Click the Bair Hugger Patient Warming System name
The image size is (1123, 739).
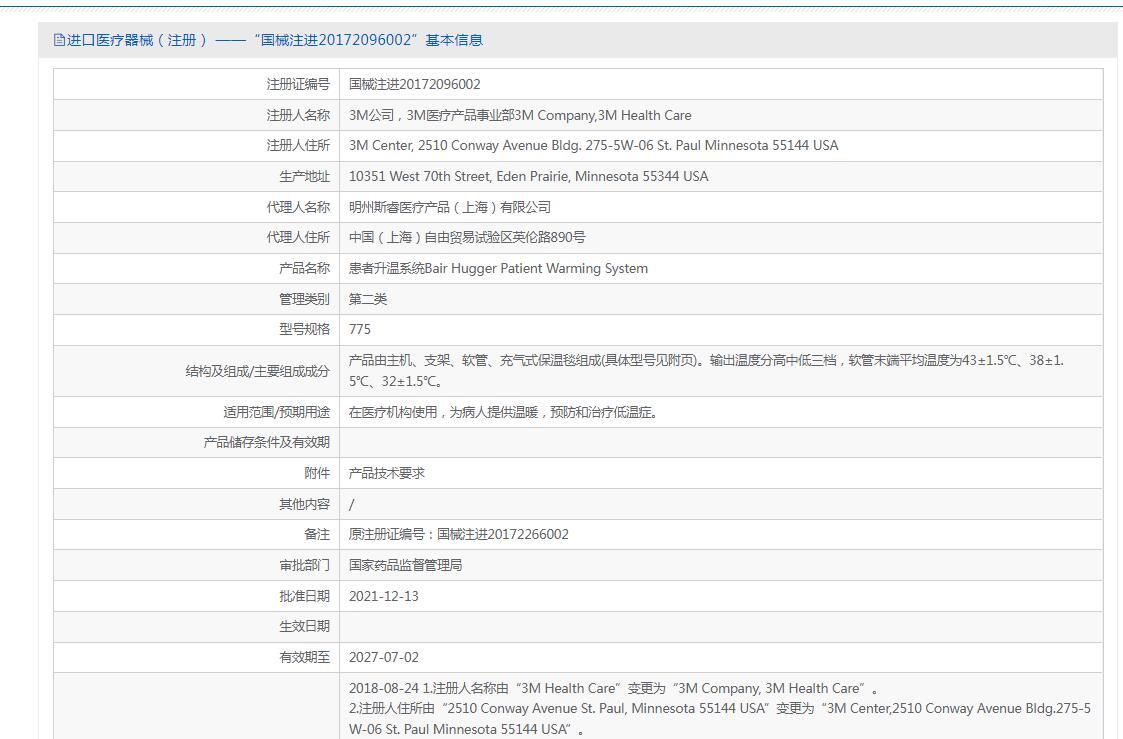tap(498, 269)
